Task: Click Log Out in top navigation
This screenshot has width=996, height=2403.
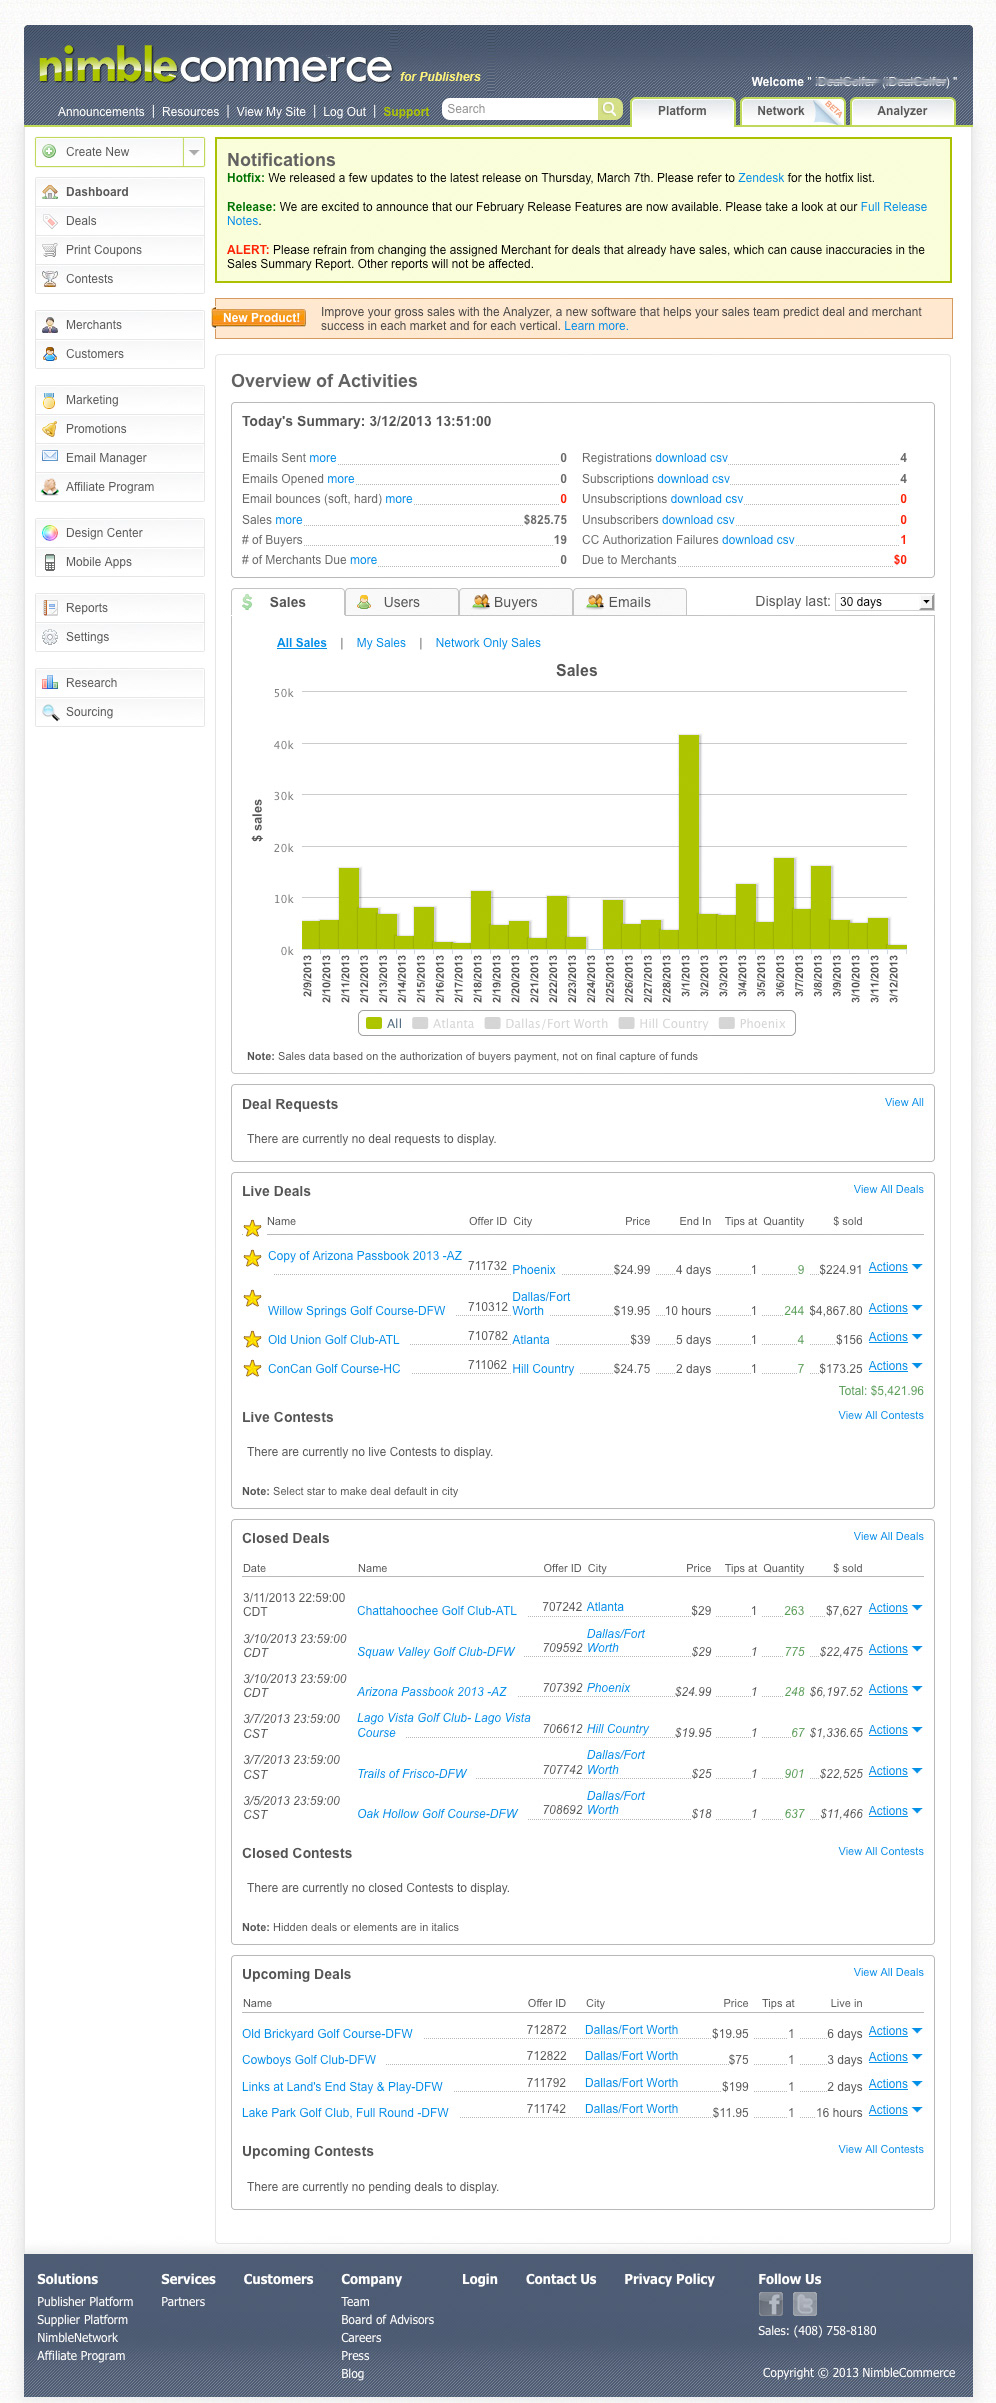Action: 344,112
